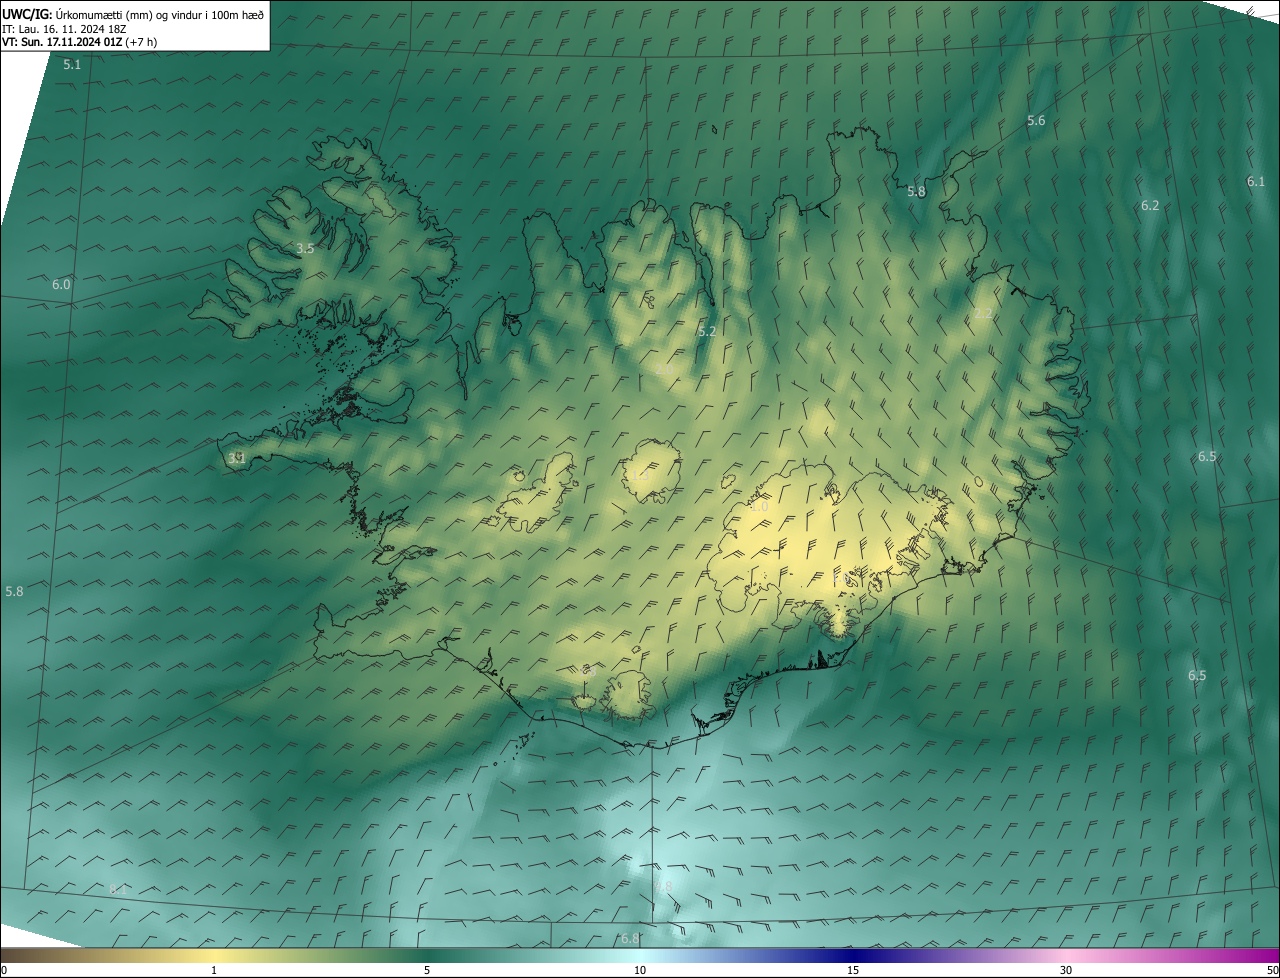The image size is (1280, 978).
Task: Click the 3.1 label on Snæfellsnes
Action: click(x=236, y=458)
